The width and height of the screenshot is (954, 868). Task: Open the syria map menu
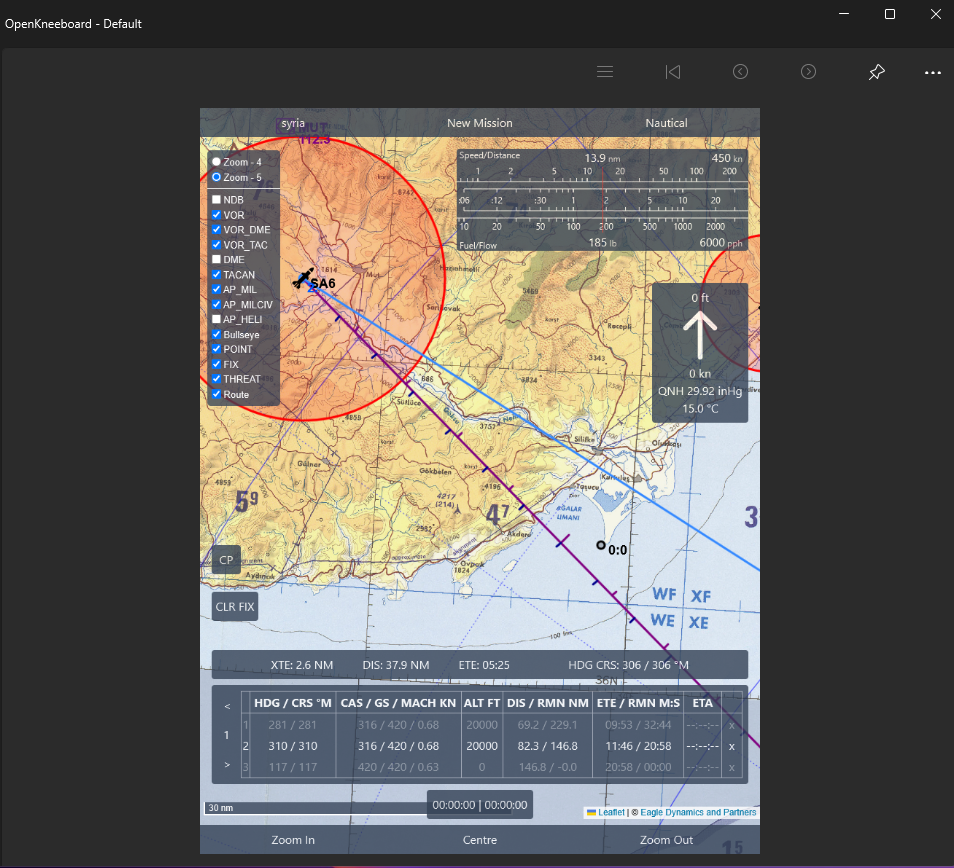293,123
